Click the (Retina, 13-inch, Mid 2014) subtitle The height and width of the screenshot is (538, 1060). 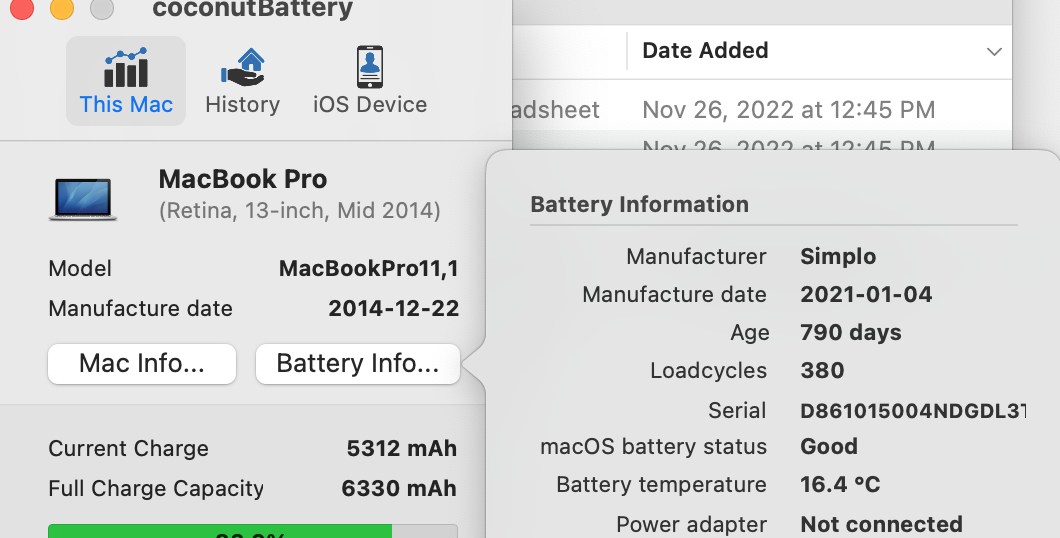point(299,211)
